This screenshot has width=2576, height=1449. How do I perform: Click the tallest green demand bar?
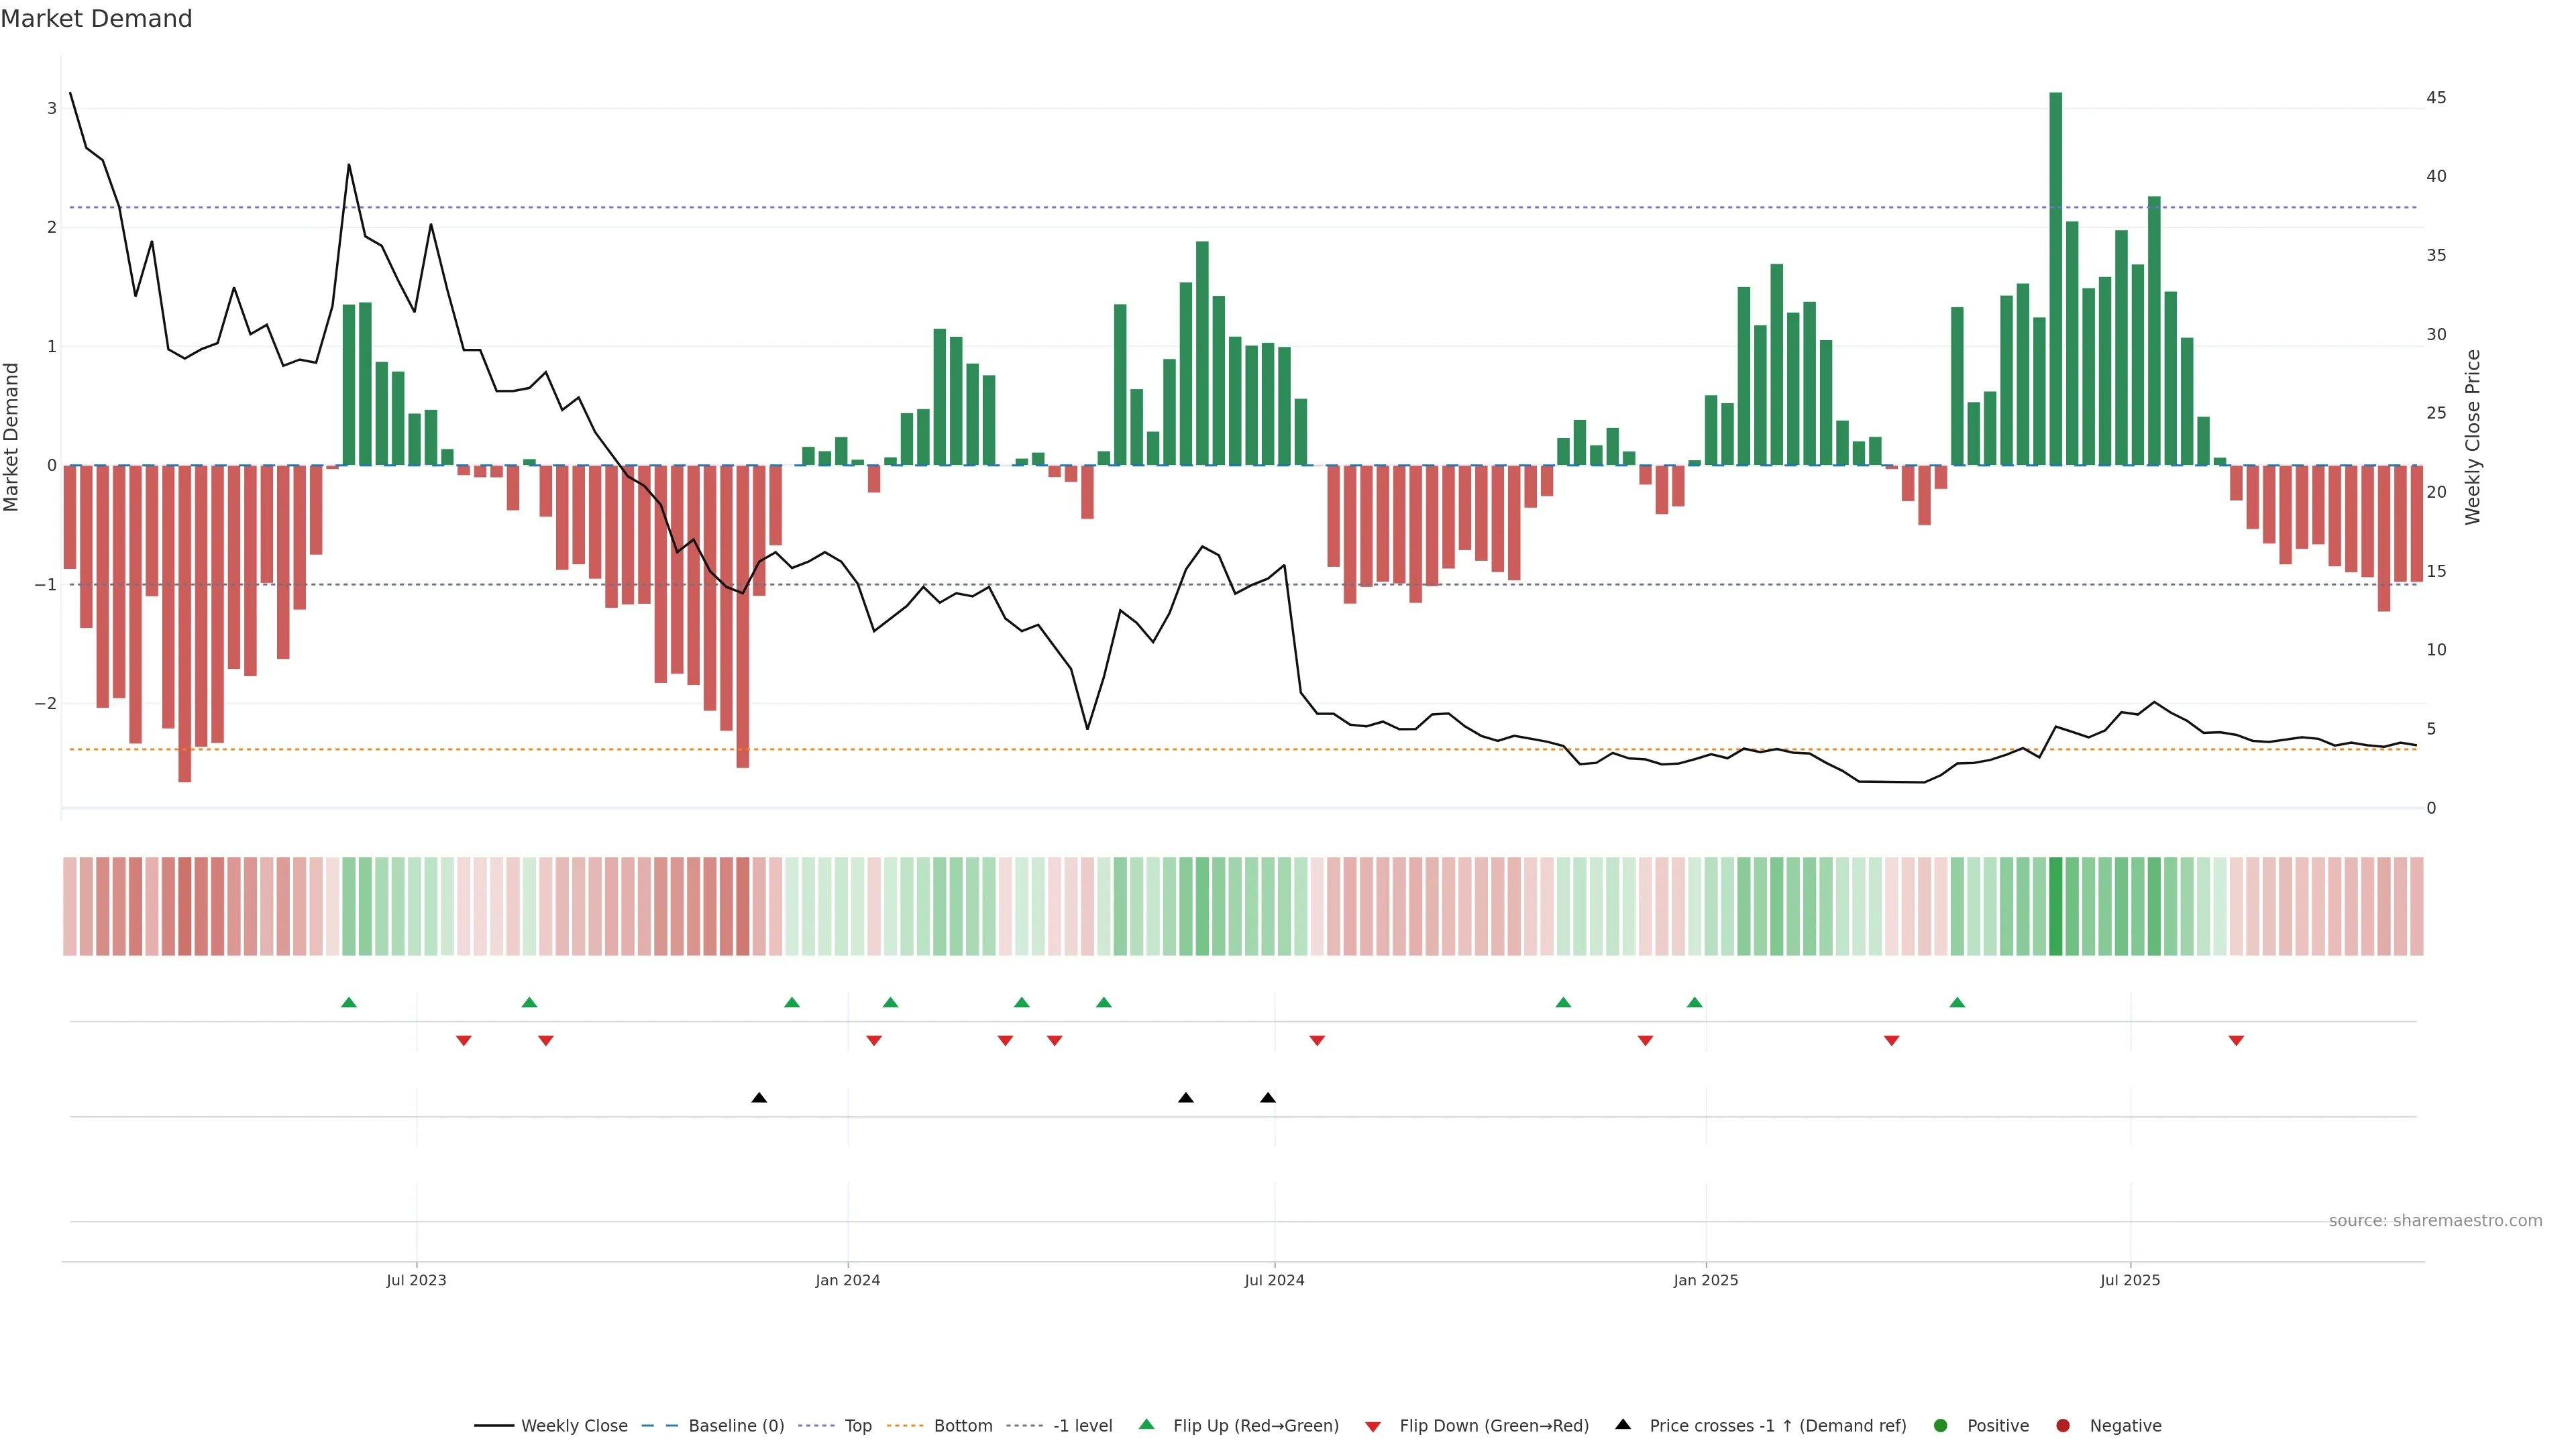coord(2055,280)
